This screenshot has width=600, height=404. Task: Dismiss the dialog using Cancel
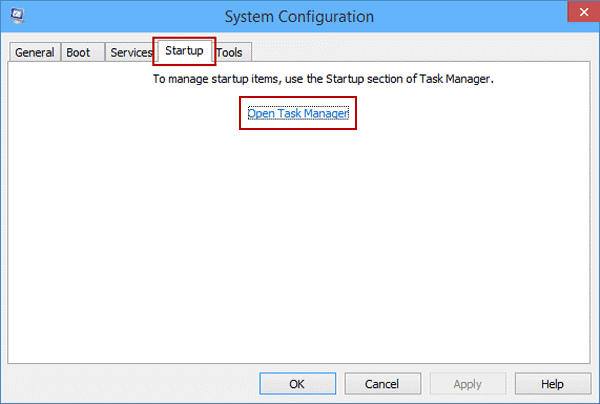[x=382, y=384]
